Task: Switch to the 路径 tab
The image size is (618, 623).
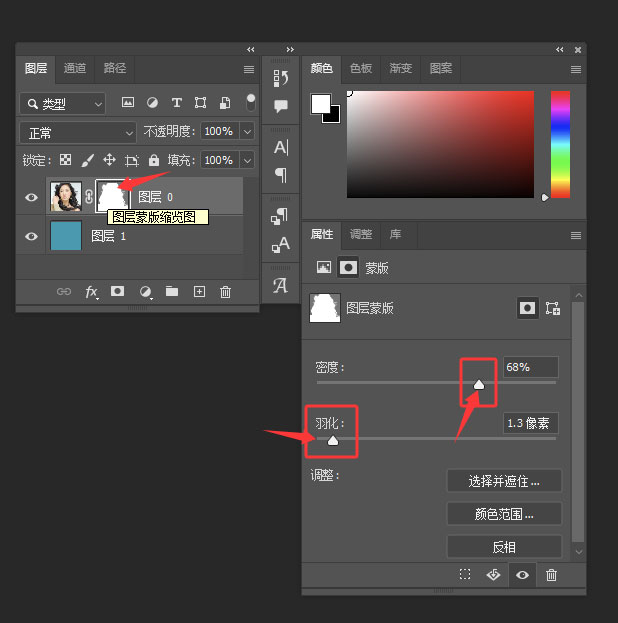Action: coord(114,68)
